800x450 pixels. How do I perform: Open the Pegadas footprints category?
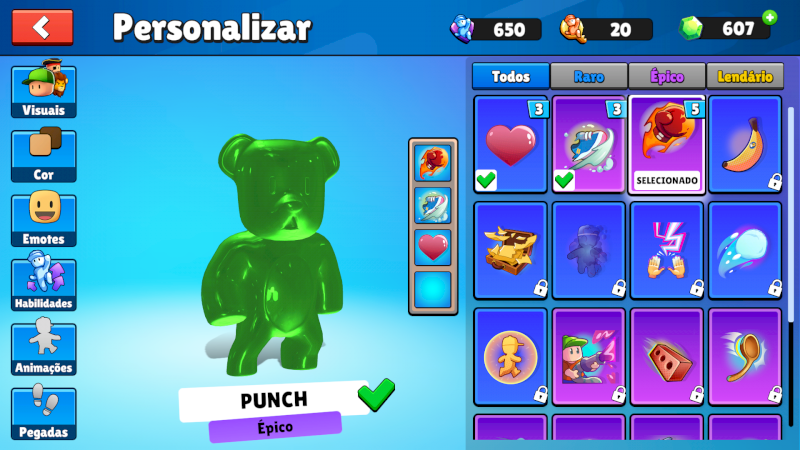[x=43, y=412]
